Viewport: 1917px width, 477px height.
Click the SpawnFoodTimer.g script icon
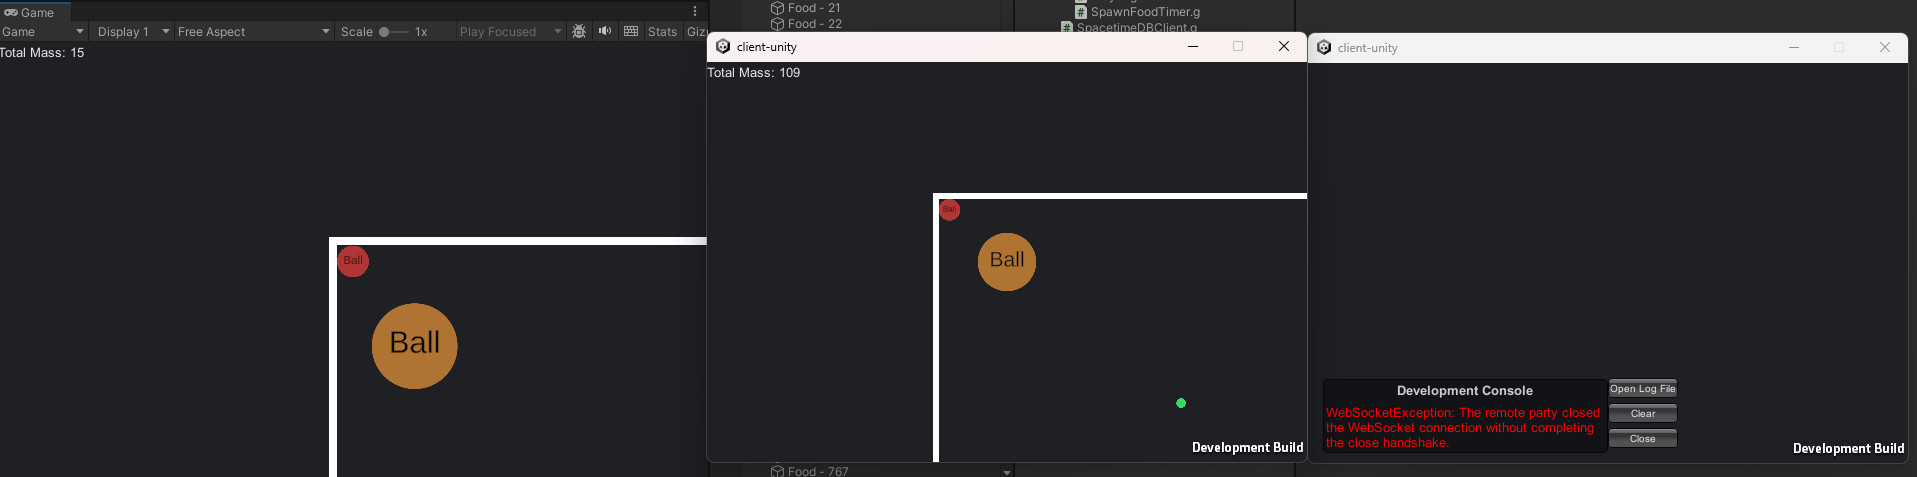pyautogui.click(x=1081, y=12)
